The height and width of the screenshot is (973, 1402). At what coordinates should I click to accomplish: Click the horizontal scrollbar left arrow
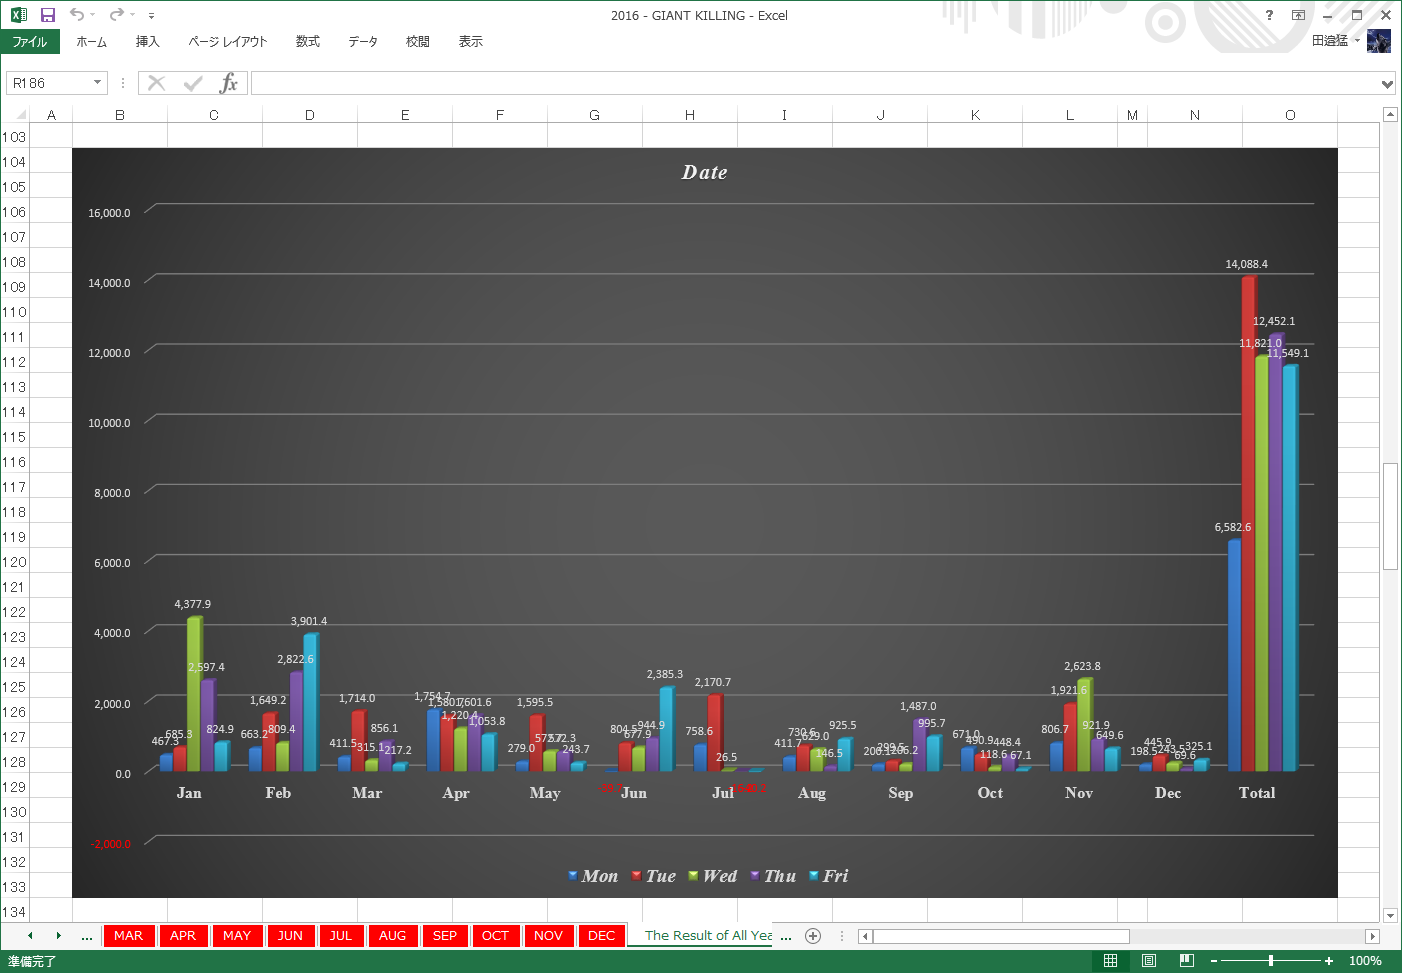coord(865,936)
